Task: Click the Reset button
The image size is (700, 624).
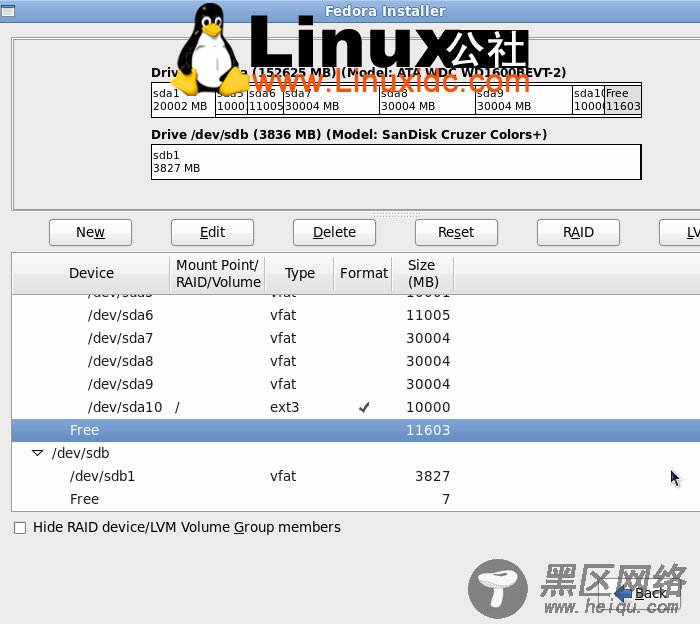Action: click(456, 233)
